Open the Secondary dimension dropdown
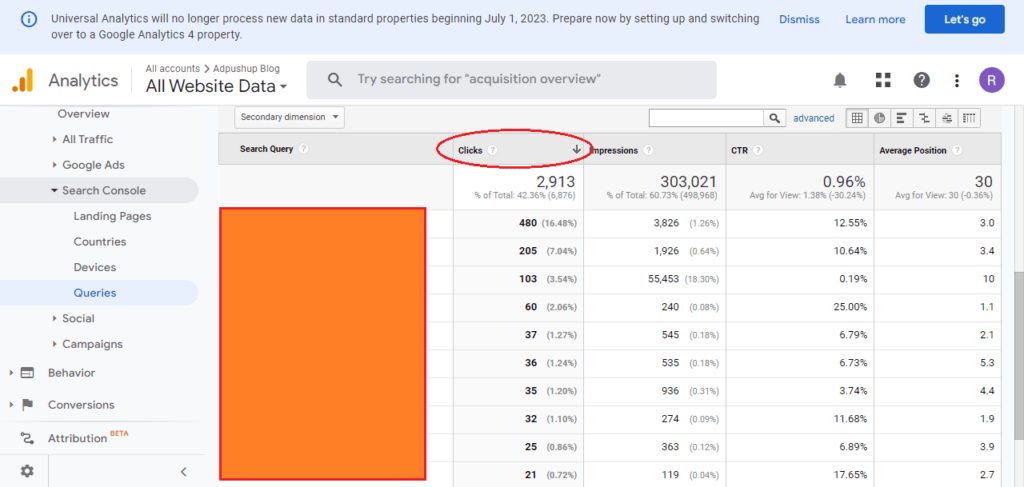The width and height of the screenshot is (1024, 487). pos(289,117)
